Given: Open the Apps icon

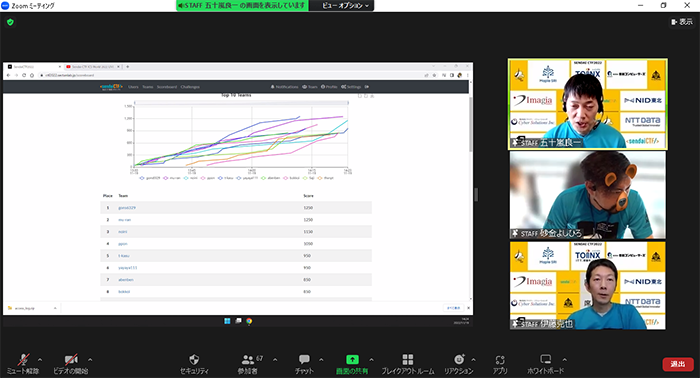Looking at the screenshot, I should (500, 360).
